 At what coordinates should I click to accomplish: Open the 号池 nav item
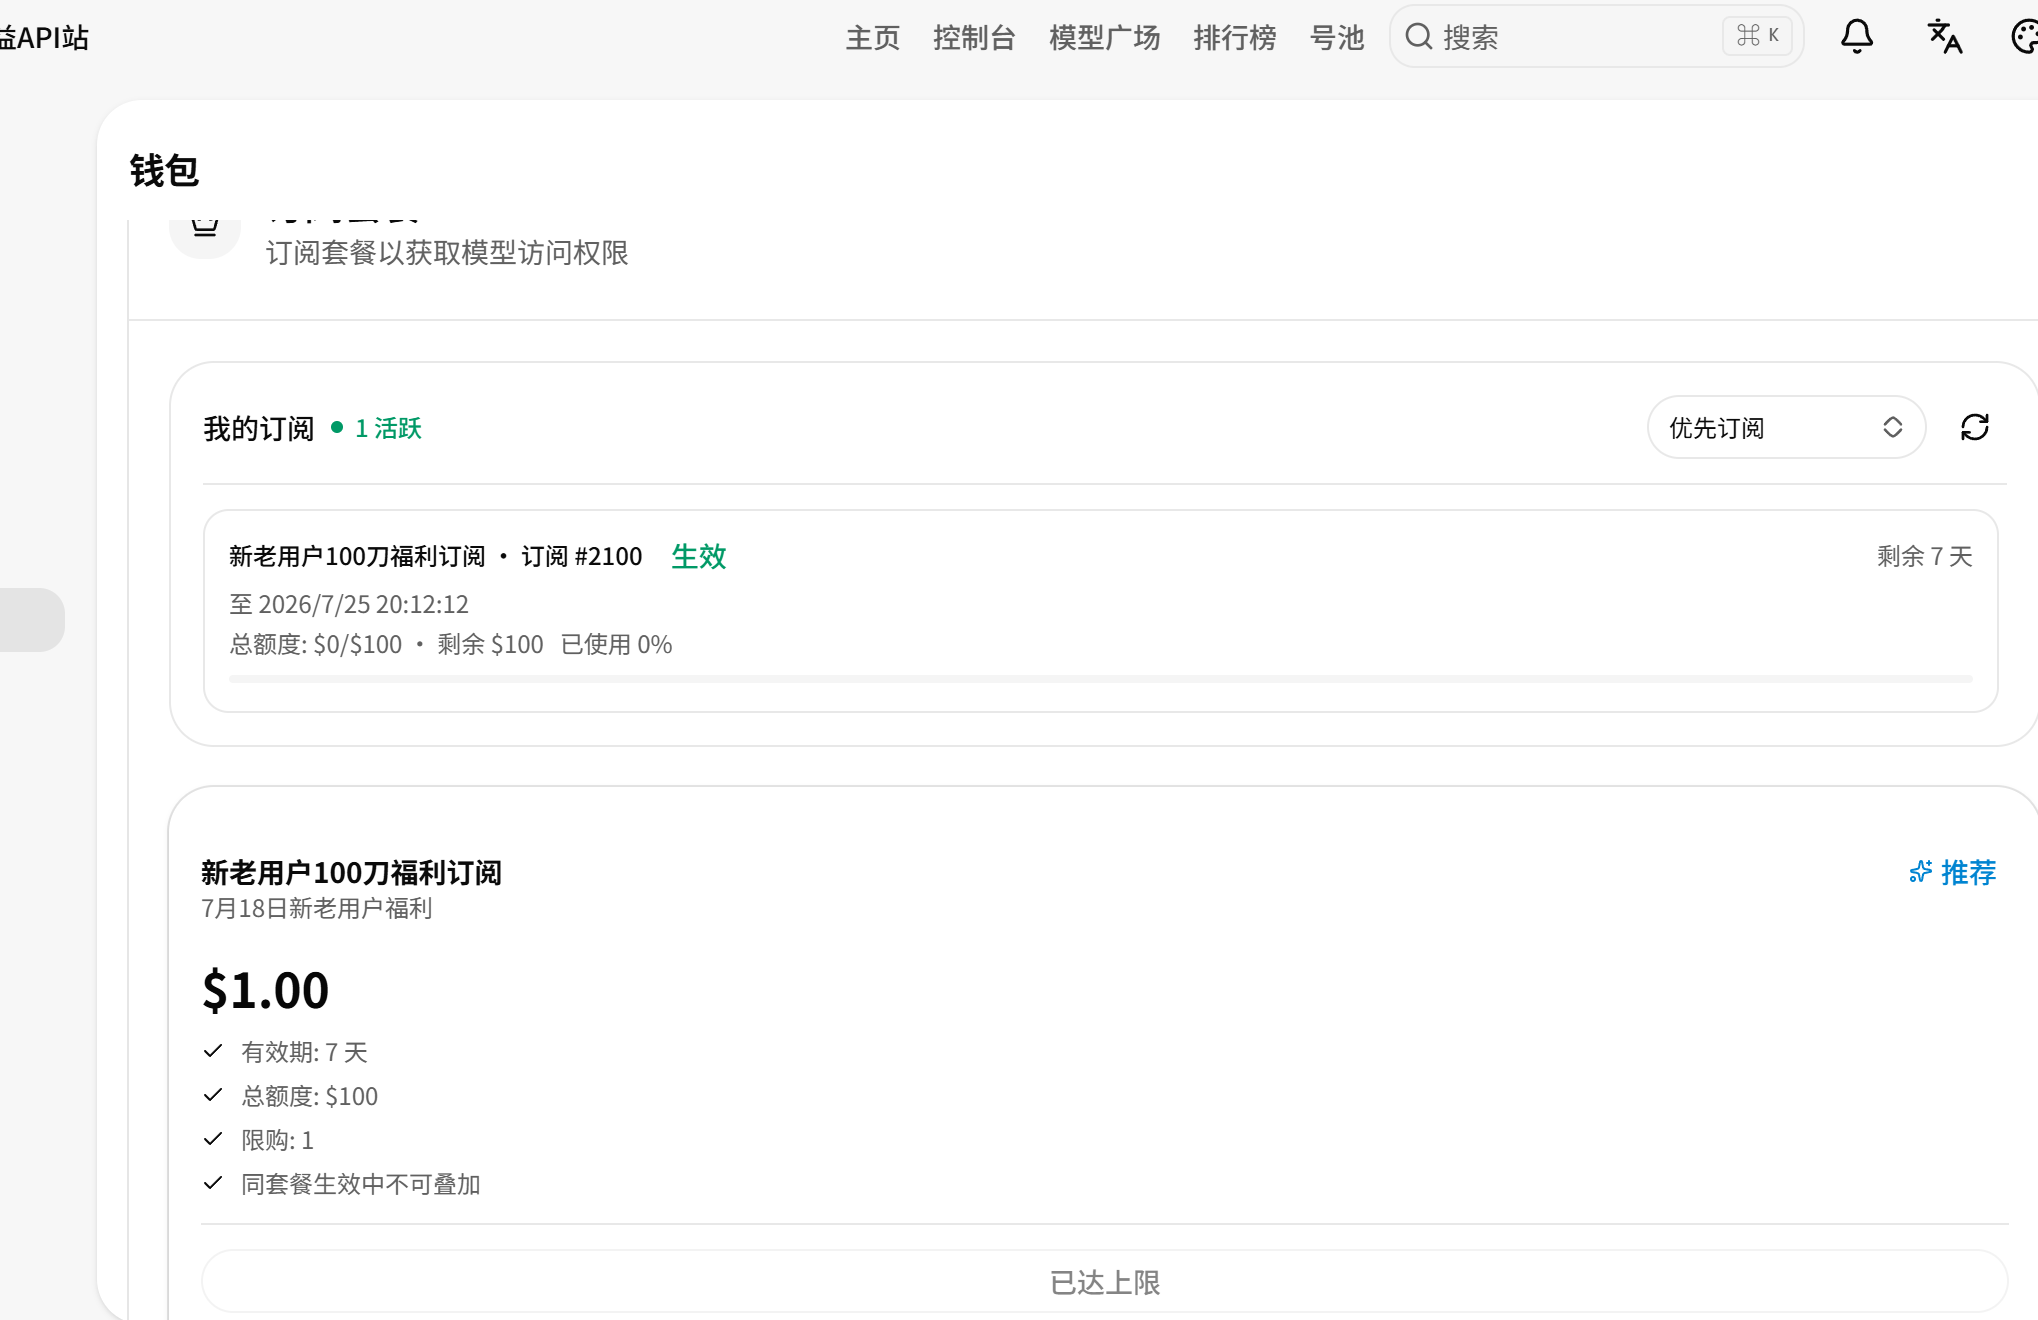pos(1337,38)
